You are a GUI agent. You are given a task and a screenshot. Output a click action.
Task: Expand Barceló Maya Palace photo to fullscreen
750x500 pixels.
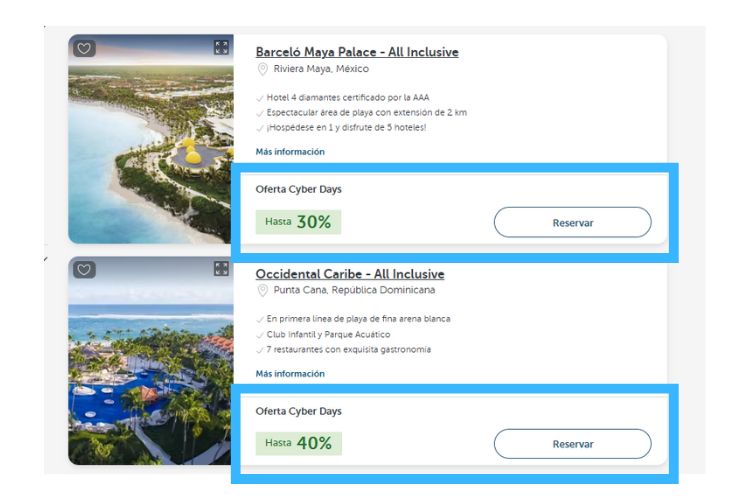point(221,48)
